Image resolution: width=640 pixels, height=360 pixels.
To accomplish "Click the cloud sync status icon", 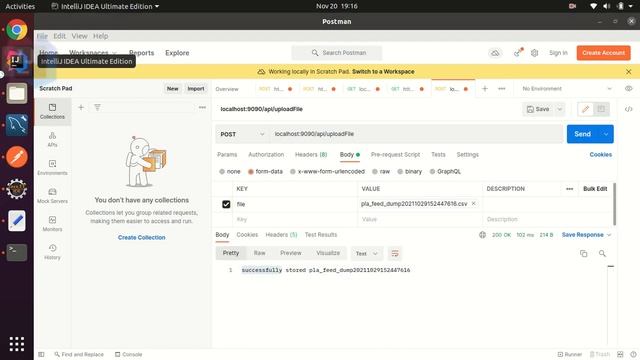I will tap(495, 53).
